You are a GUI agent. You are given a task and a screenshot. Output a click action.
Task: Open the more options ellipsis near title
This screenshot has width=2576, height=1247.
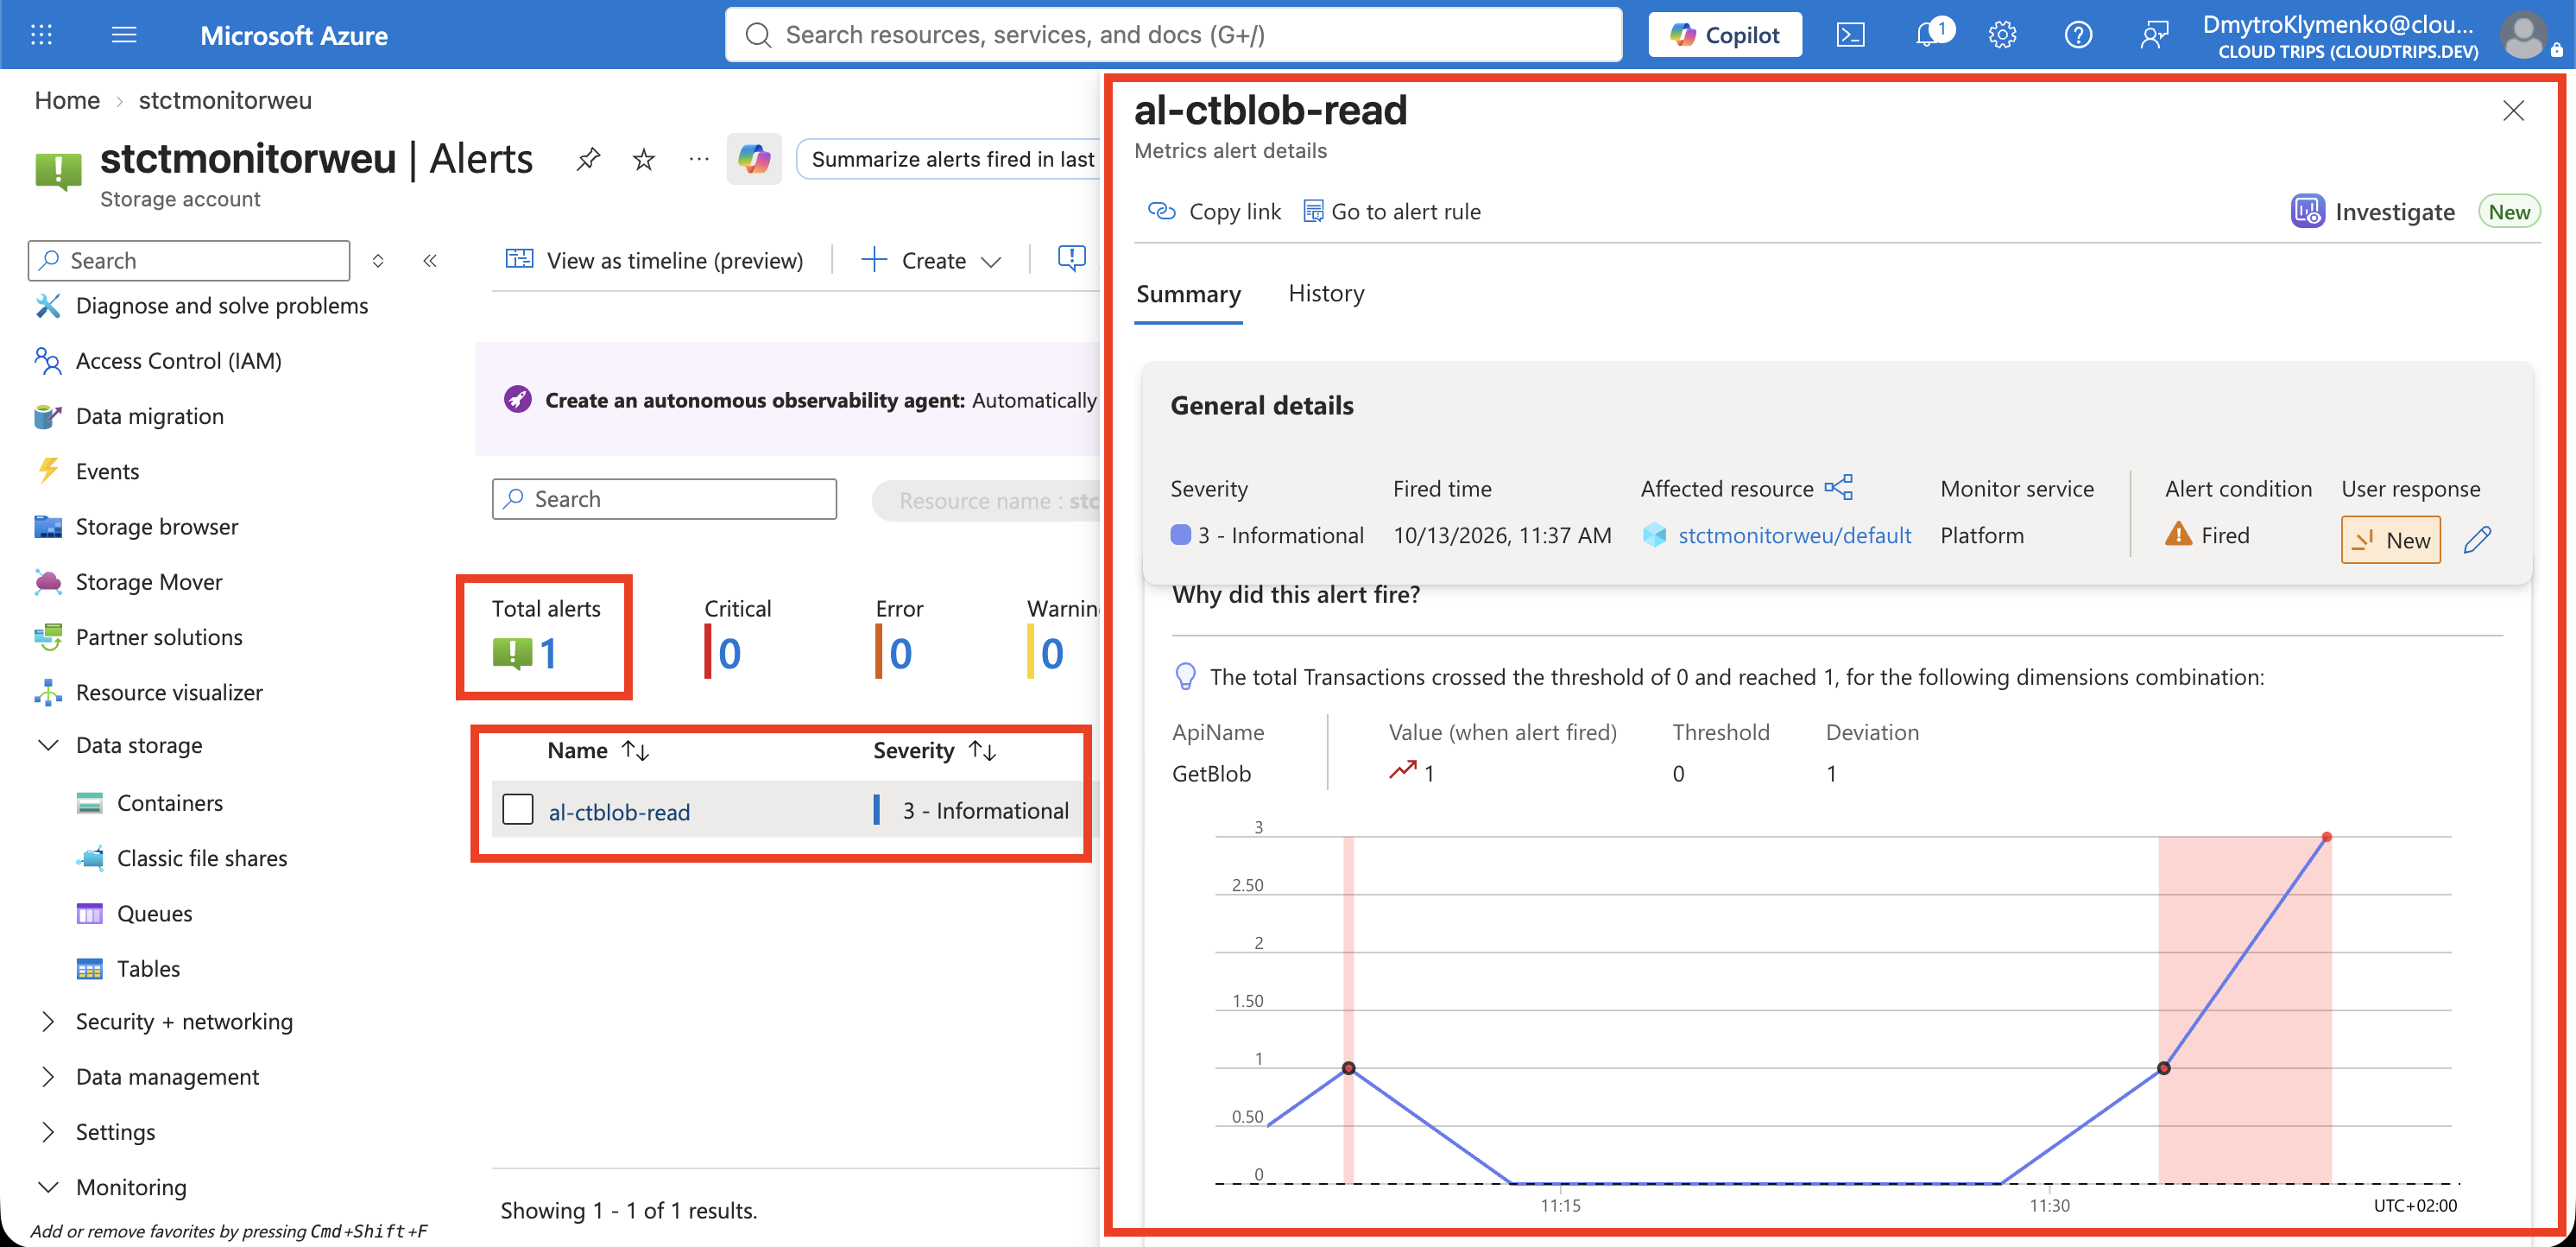coord(699,159)
